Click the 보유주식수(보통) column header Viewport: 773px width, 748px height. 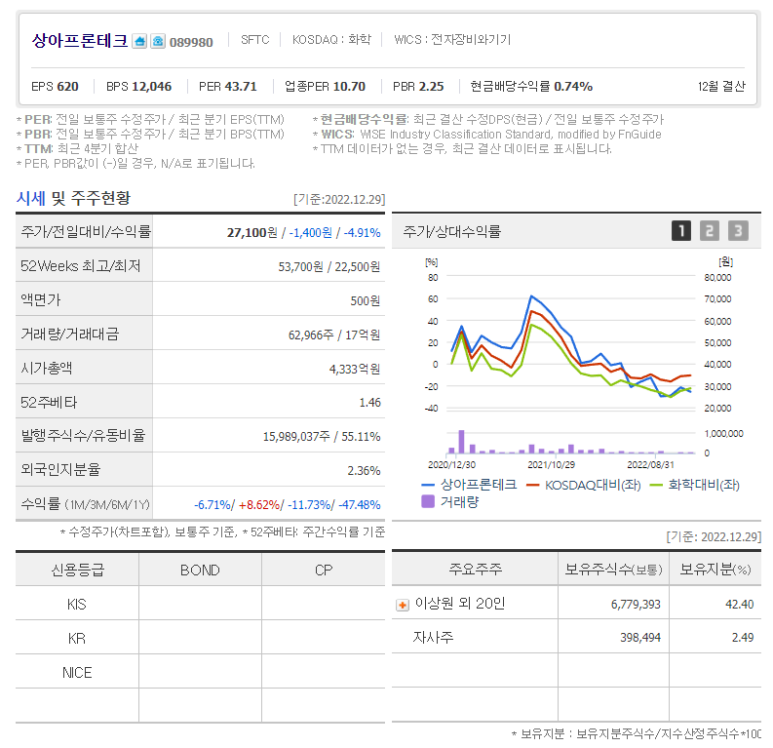(614, 570)
